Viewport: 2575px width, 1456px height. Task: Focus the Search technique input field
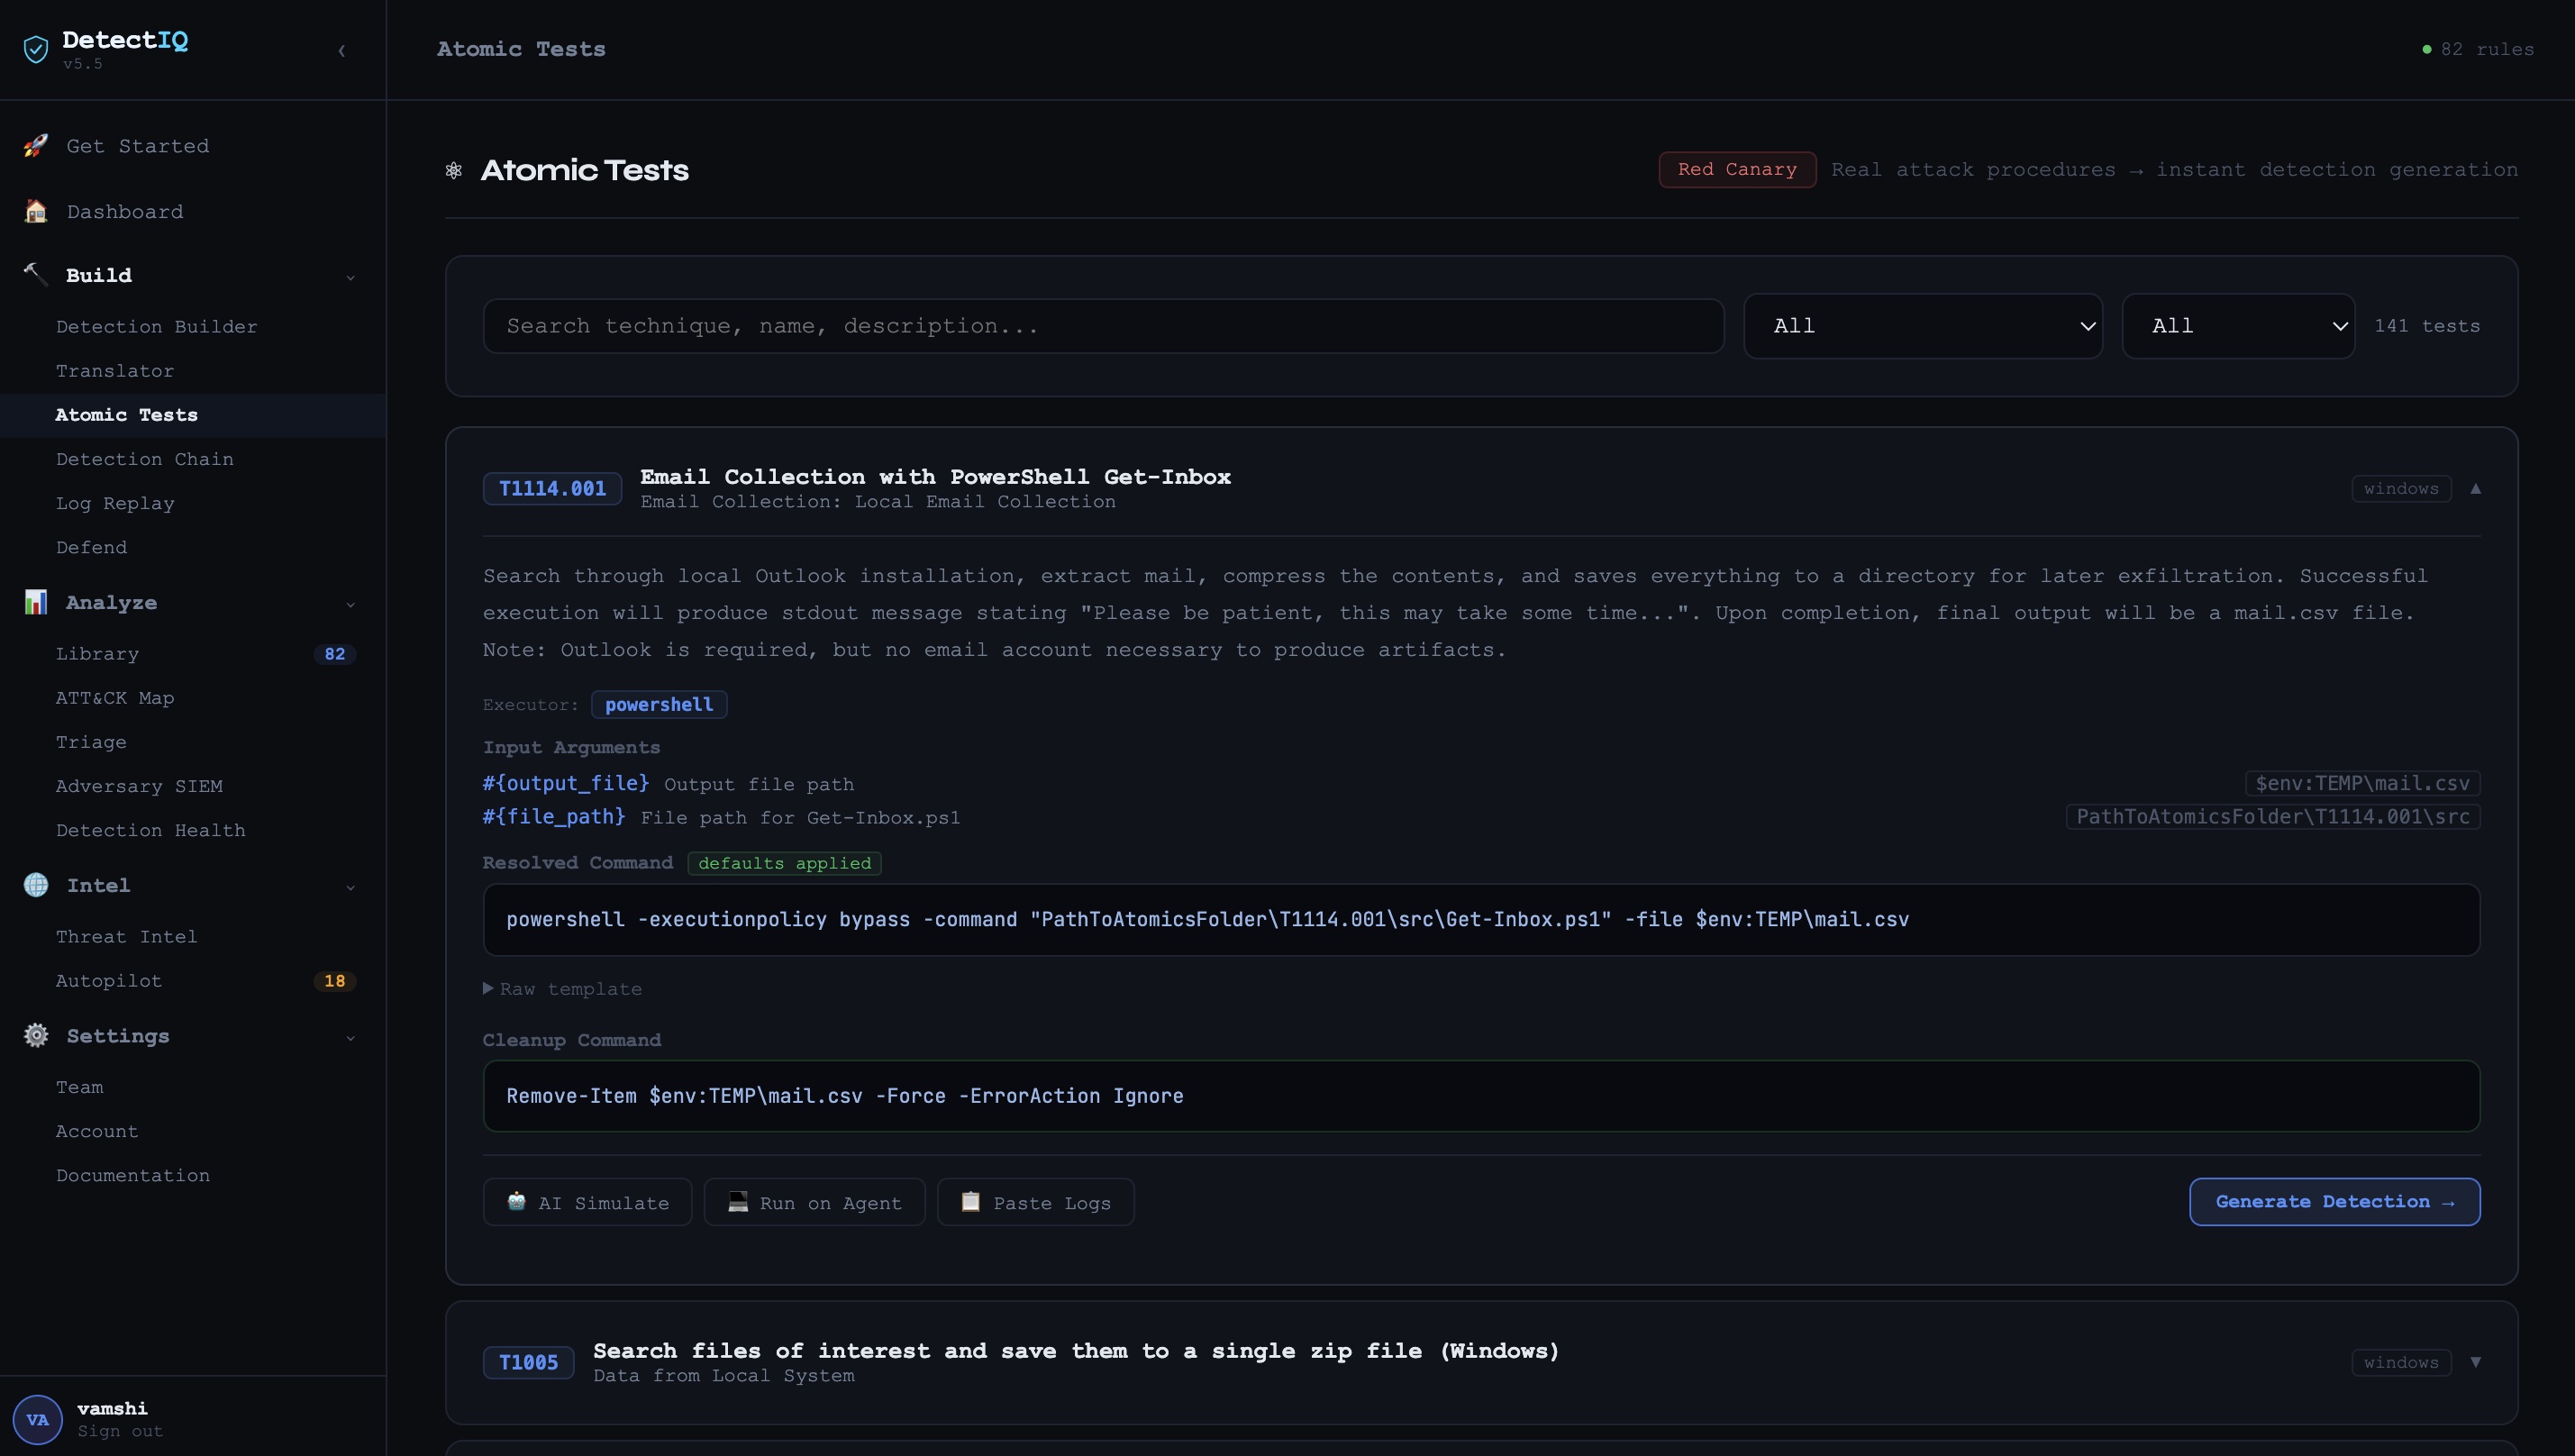(1103, 326)
